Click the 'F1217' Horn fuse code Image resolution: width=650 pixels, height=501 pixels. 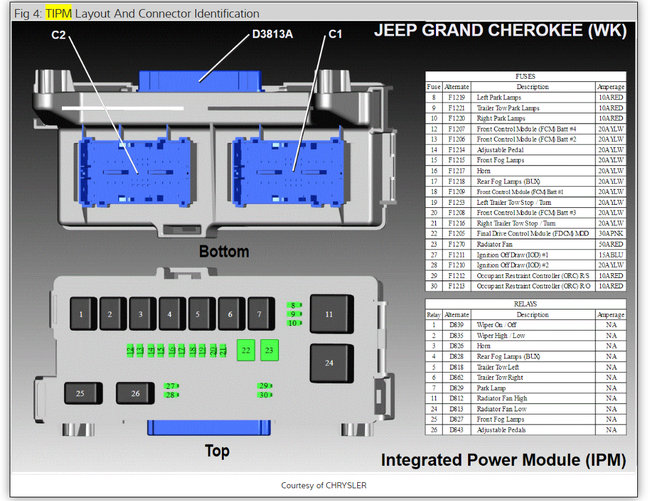click(456, 171)
